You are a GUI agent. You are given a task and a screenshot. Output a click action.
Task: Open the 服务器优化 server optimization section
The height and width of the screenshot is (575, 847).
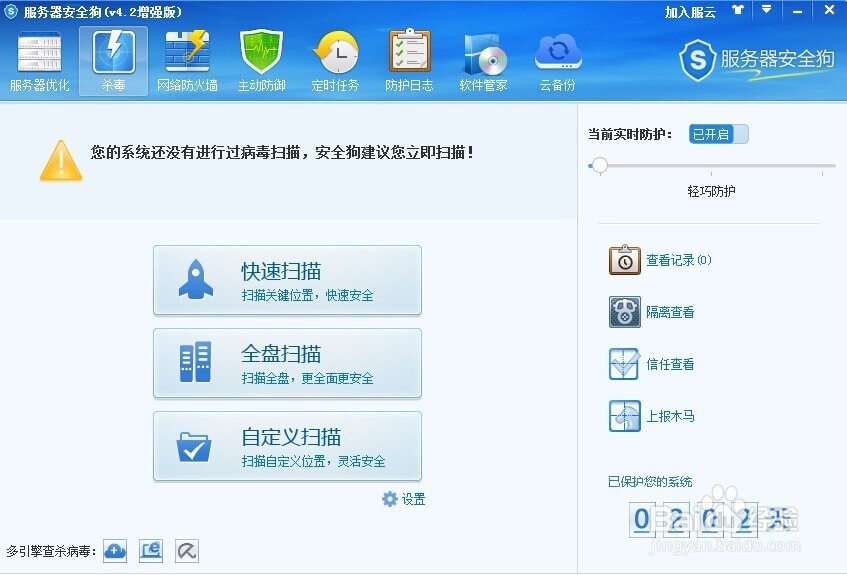[39, 62]
